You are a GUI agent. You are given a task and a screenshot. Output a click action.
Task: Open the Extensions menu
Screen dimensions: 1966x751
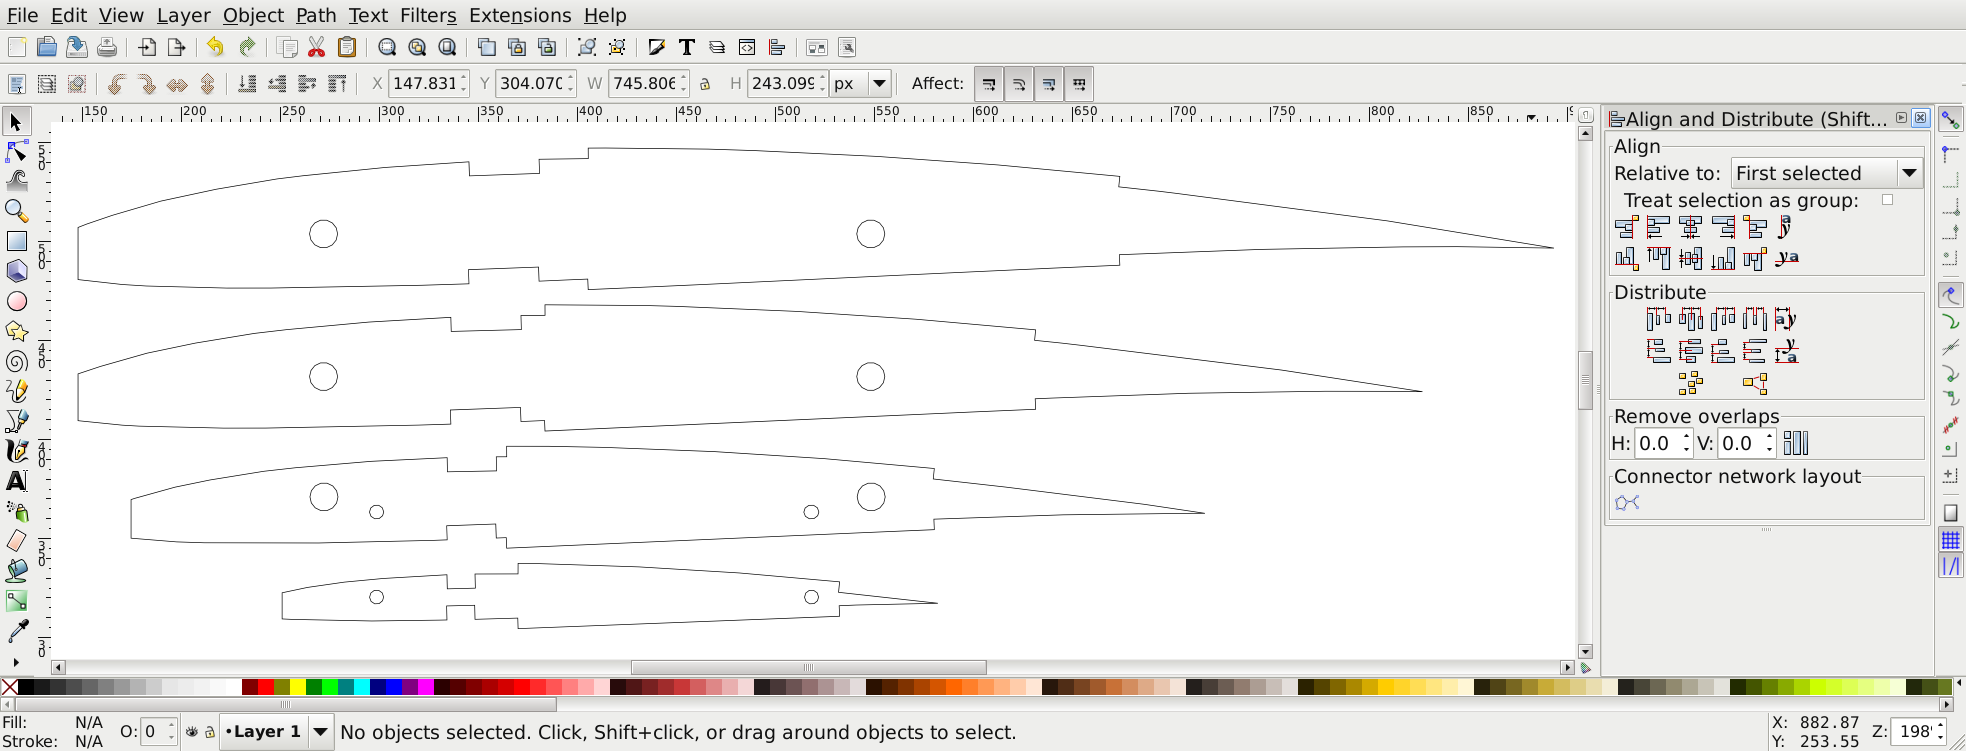coord(520,15)
